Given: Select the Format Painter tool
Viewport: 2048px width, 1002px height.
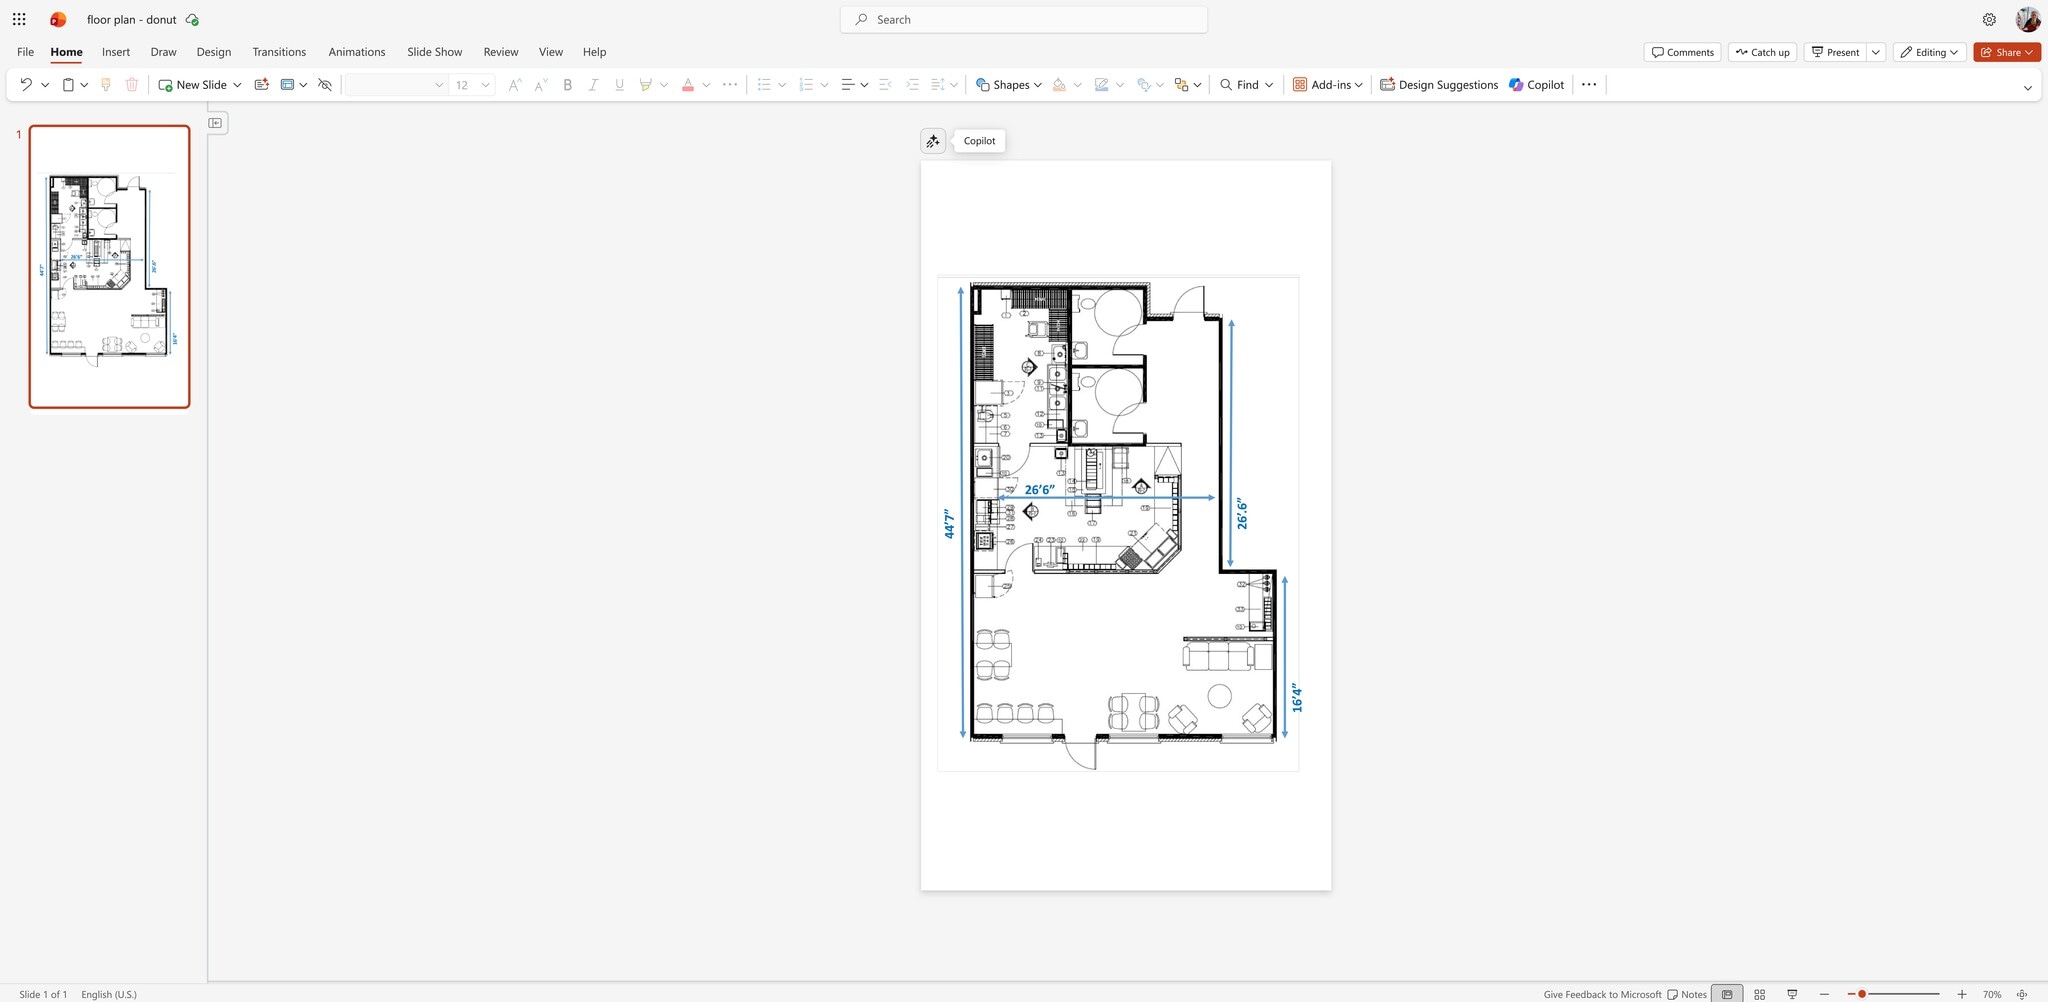Looking at the screenshot, I should [x=105, y=84].
